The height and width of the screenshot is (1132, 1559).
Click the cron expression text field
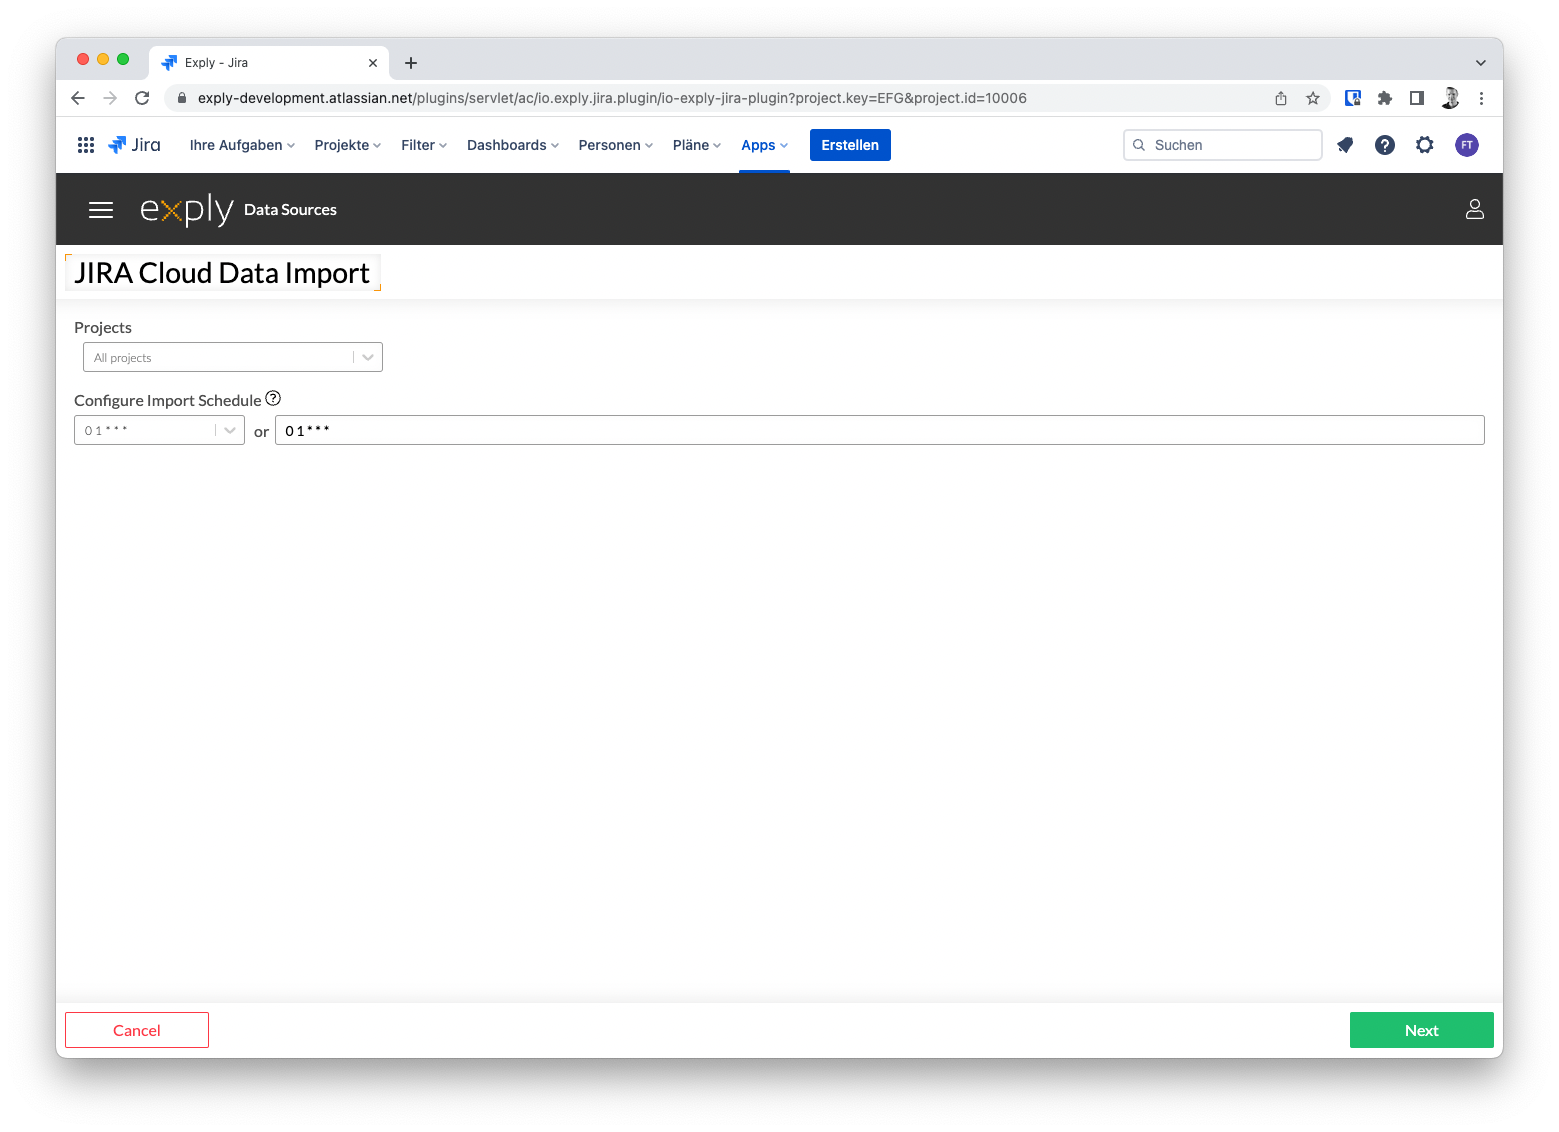pos(880,430)
